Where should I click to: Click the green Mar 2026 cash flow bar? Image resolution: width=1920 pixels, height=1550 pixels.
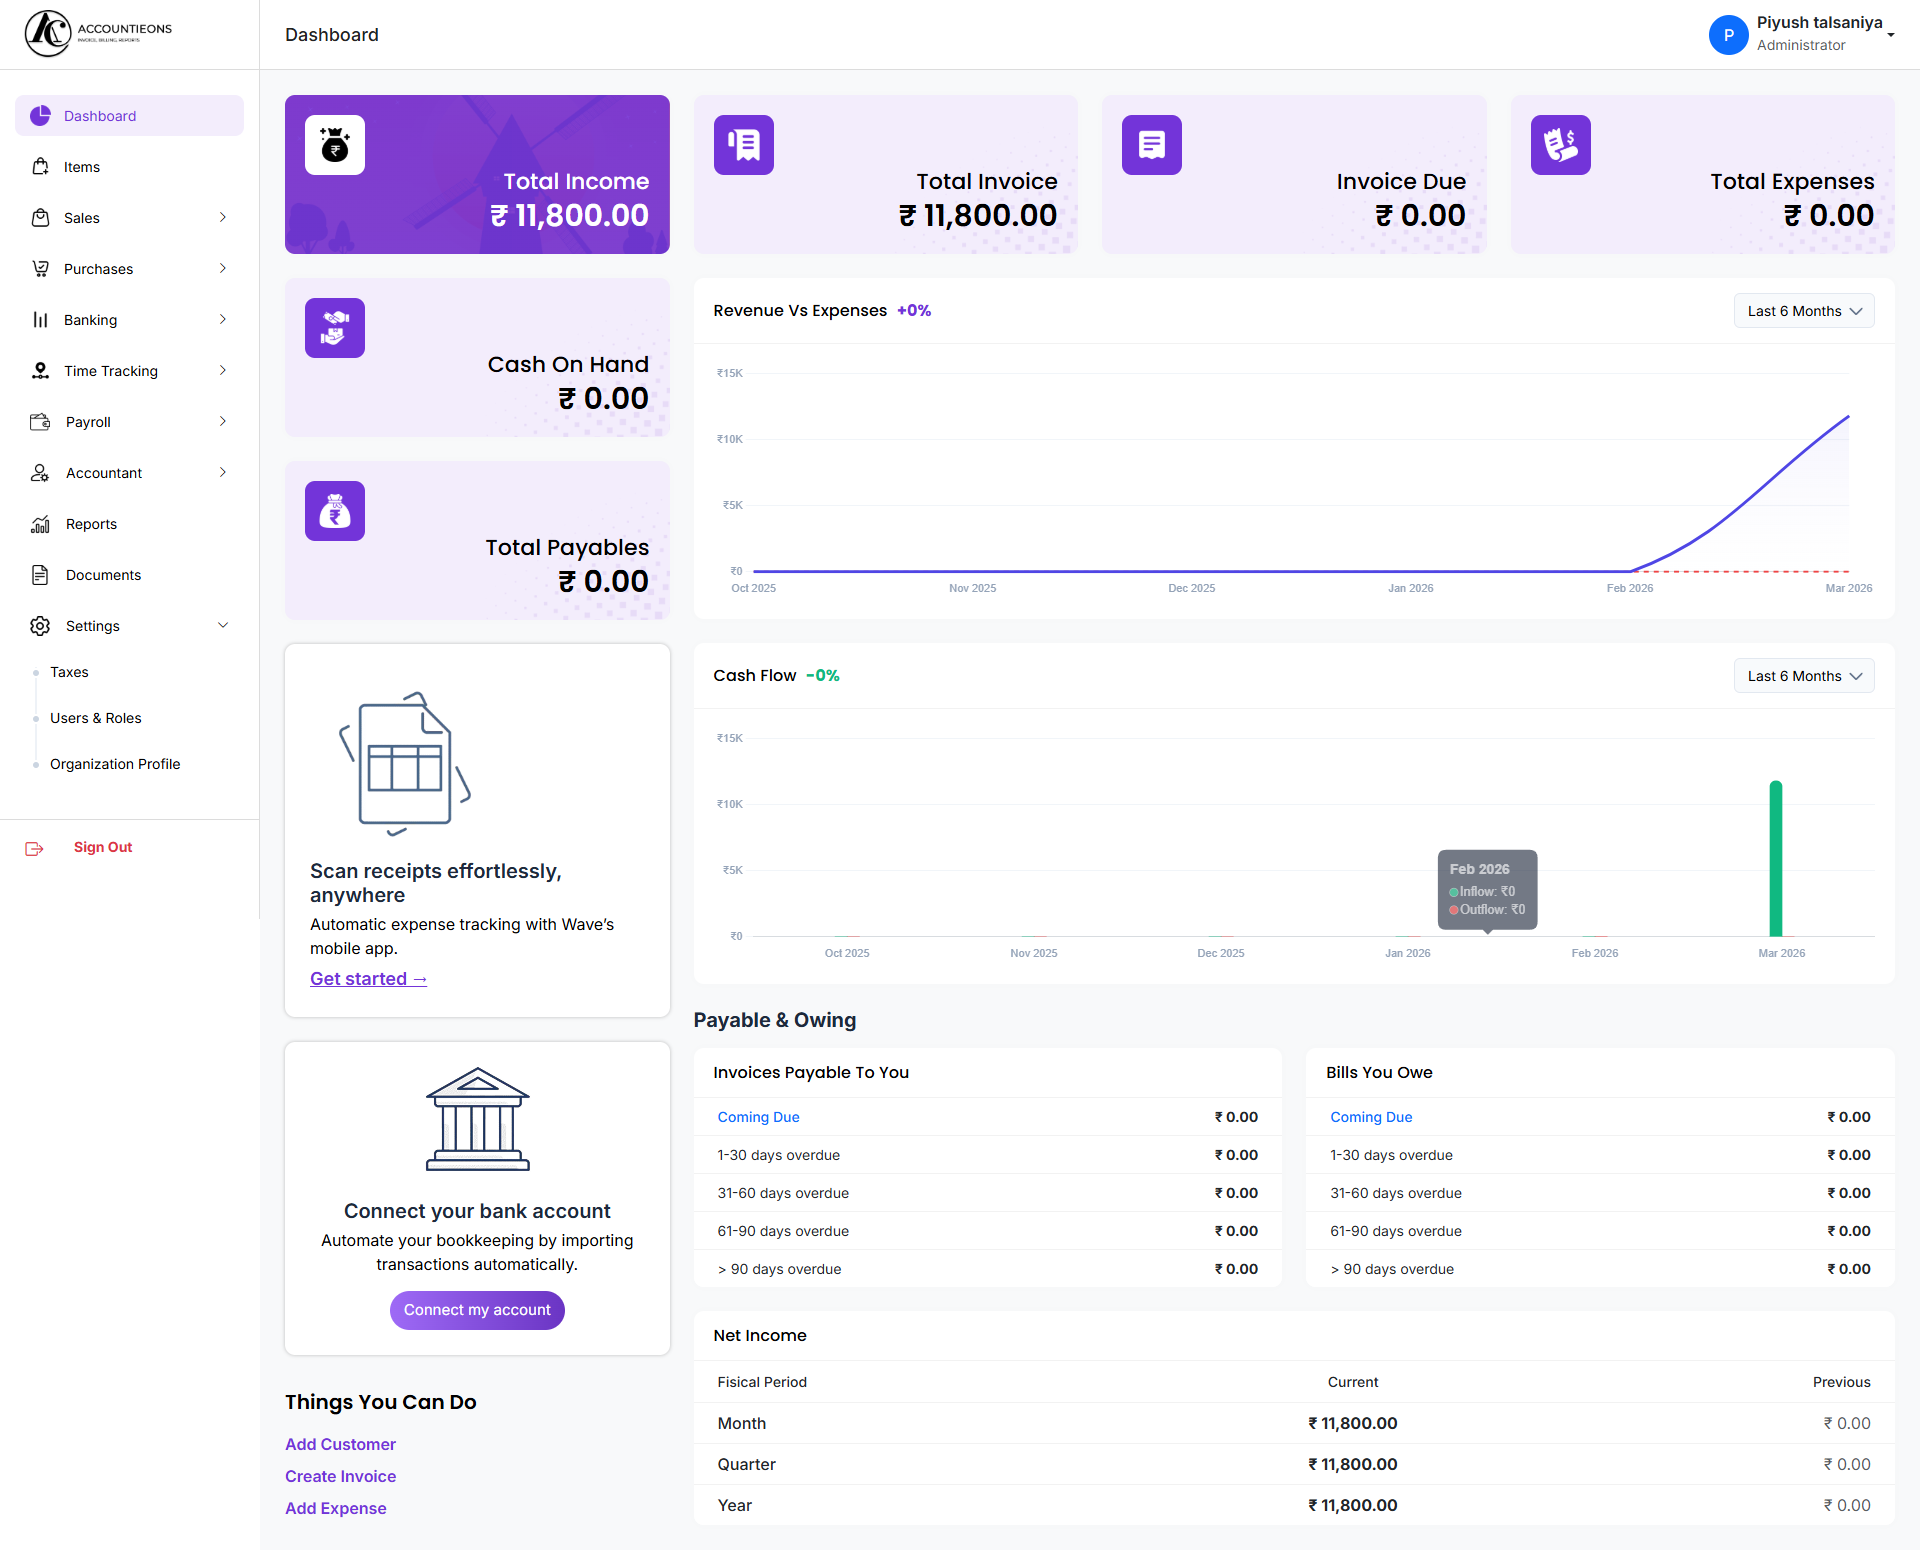1775,860
